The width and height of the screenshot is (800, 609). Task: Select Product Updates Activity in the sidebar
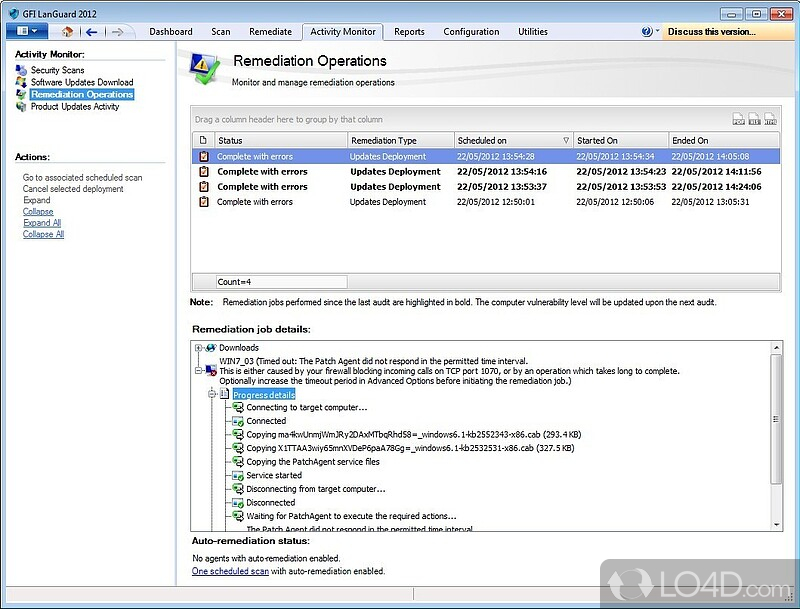[74, 106]
